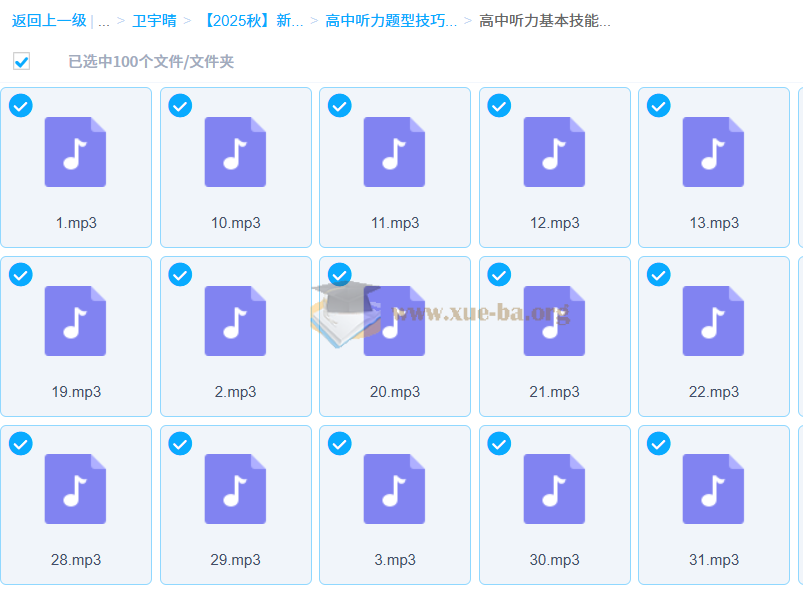The image size is (803, 590).
Task: Uncheck the 28.mp3 selection circle
Action: [x=21, y=444]
